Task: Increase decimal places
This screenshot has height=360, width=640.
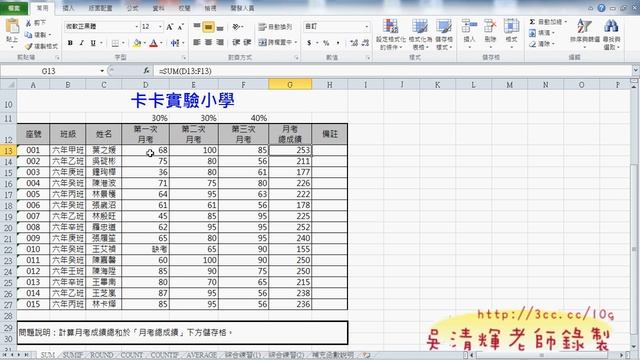Action: pos(354,42)
